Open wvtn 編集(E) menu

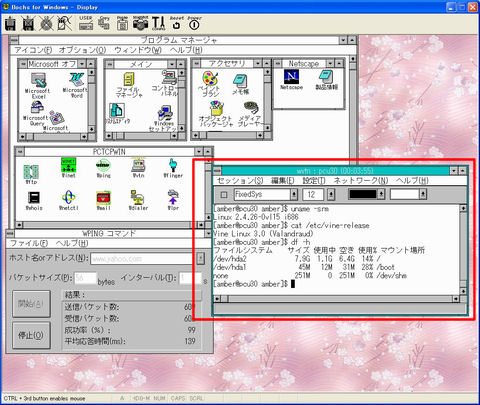tap(283, 181)
